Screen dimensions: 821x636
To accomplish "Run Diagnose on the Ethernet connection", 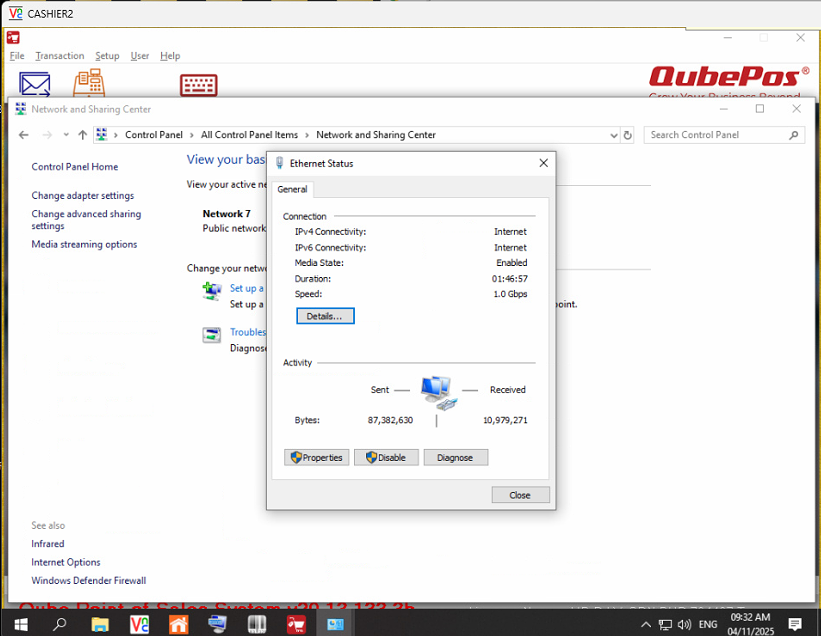I will point(456,458).
